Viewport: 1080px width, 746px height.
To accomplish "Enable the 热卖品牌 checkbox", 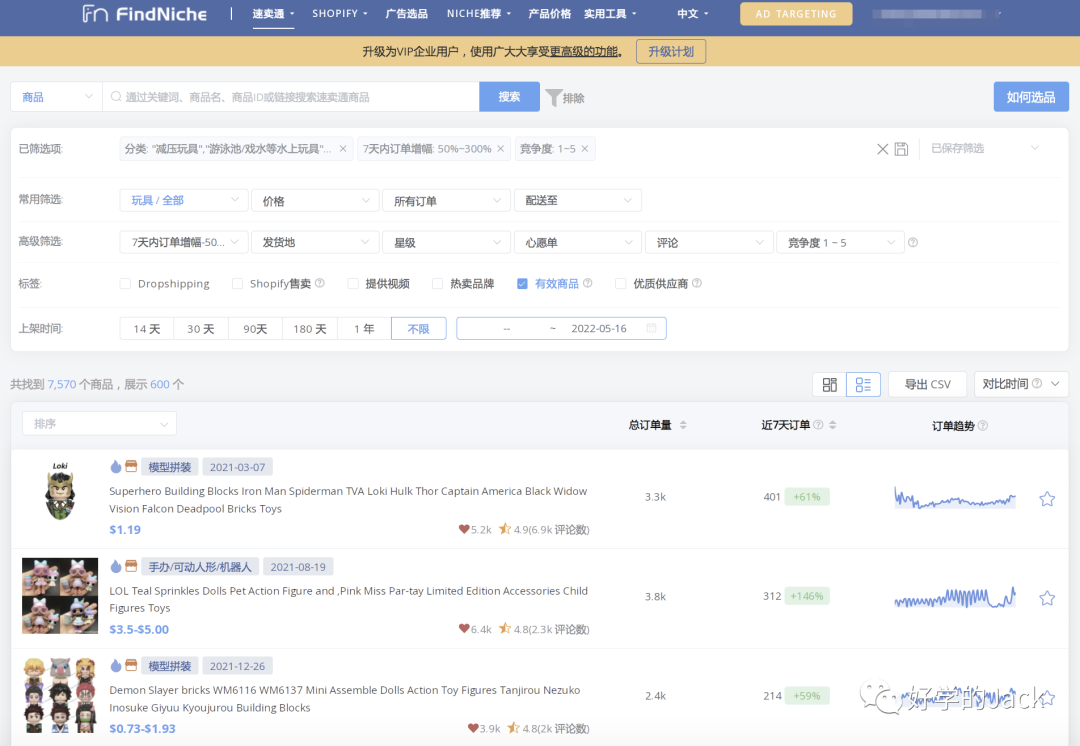I will coord(437,283).
